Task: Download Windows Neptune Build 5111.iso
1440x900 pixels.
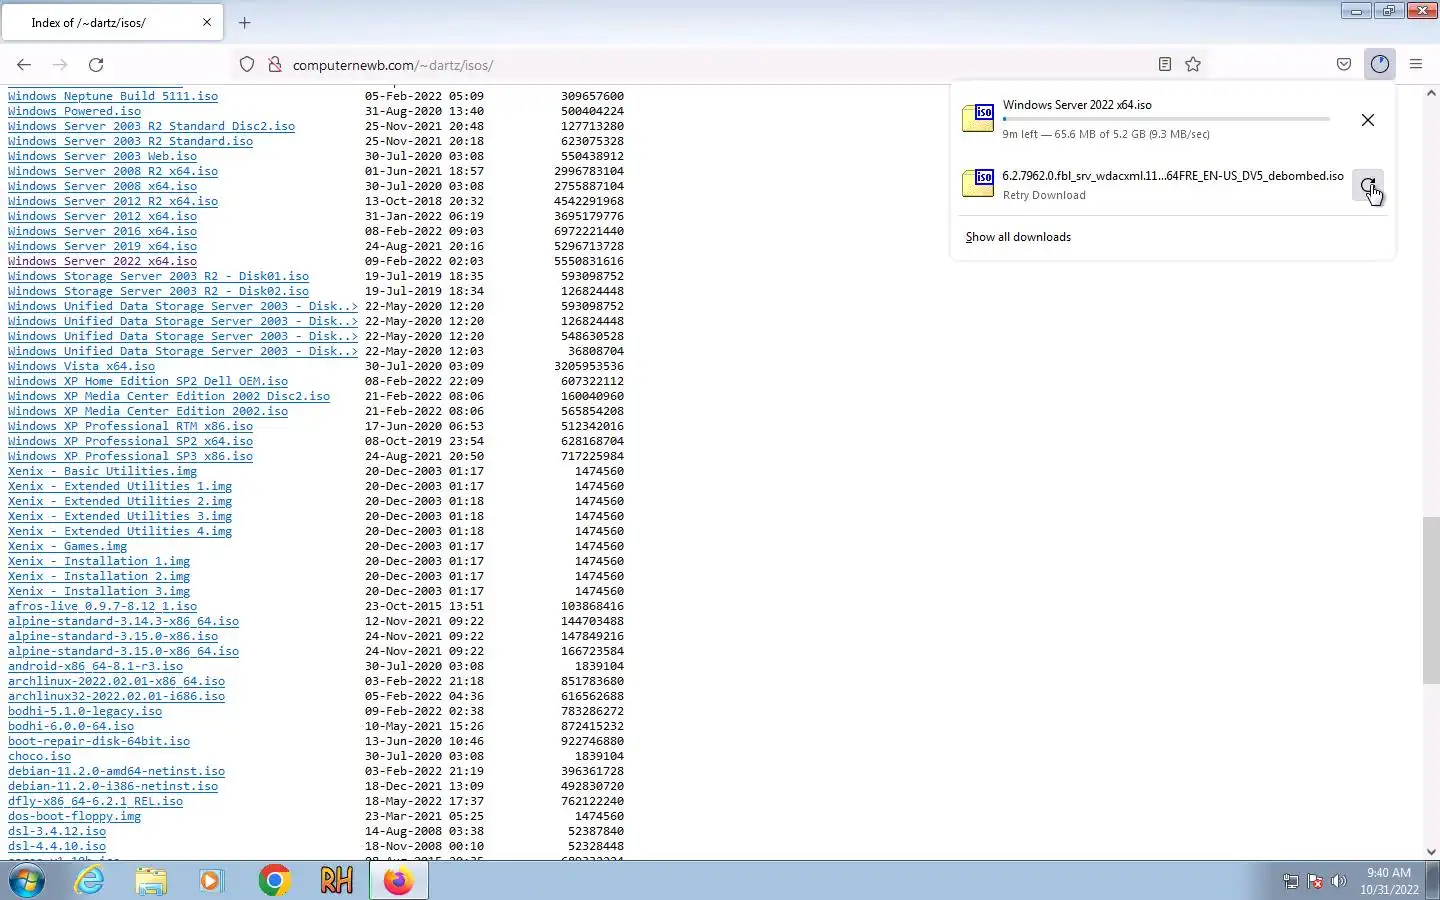Action: point(113,96)
